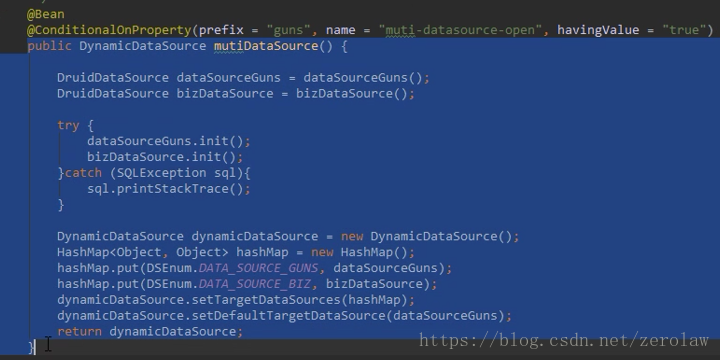Click the bizDataSource() method call

(x=351, y=94)
